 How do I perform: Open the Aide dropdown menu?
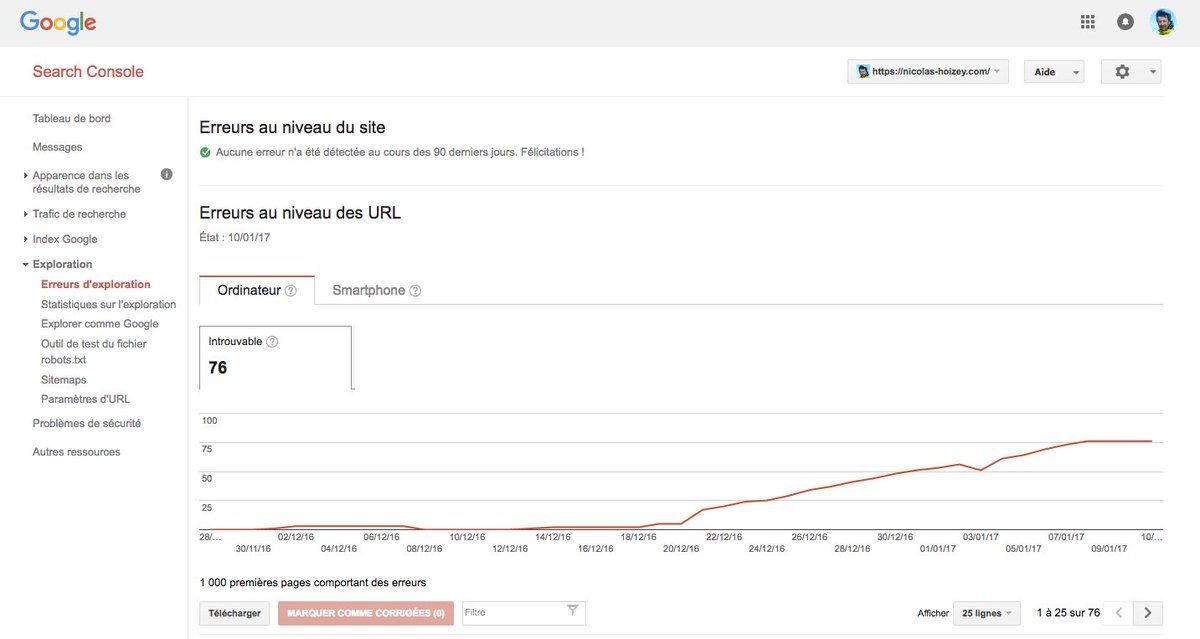[1053, 72]
